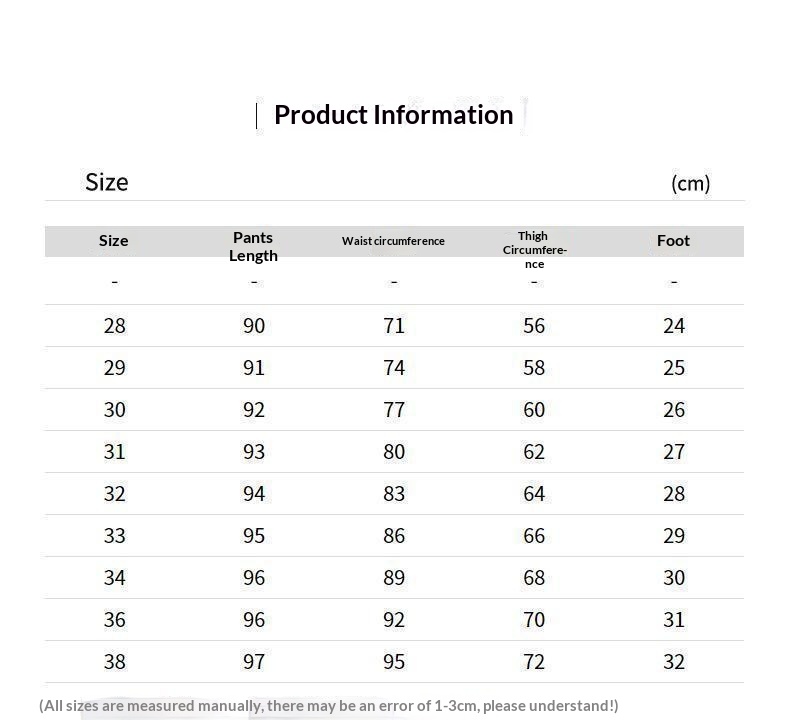Image resolution: width=790 pixels, height=720 pixels.
Task: Select thigh circumference value 60
Action: point(534,410)
